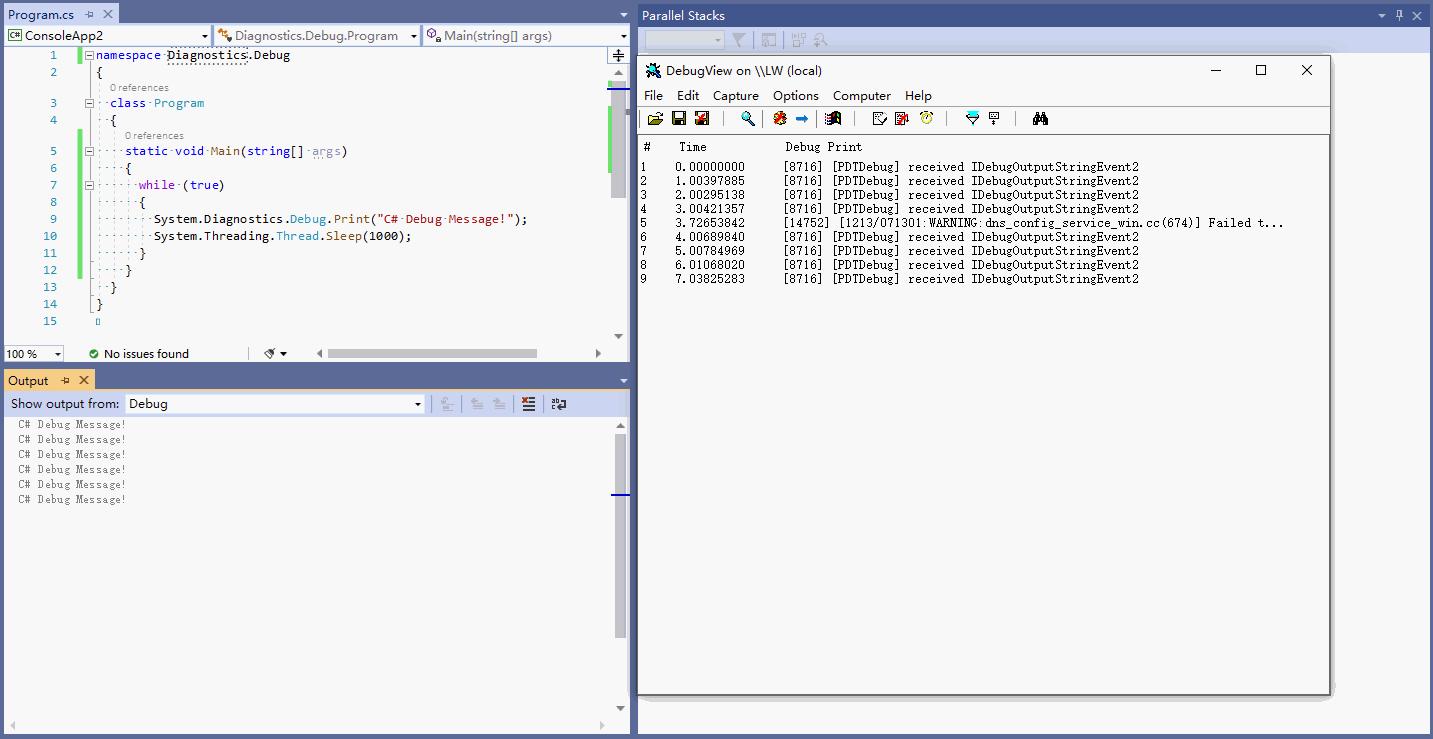The height and width of the screenshot is (739, 1433).
Task: Click Clear All in Output toolbar
Action: 528,404
